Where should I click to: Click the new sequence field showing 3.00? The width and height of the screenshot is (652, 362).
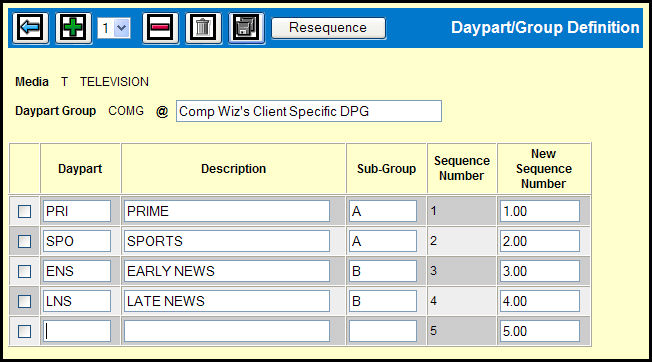point(540,271)
